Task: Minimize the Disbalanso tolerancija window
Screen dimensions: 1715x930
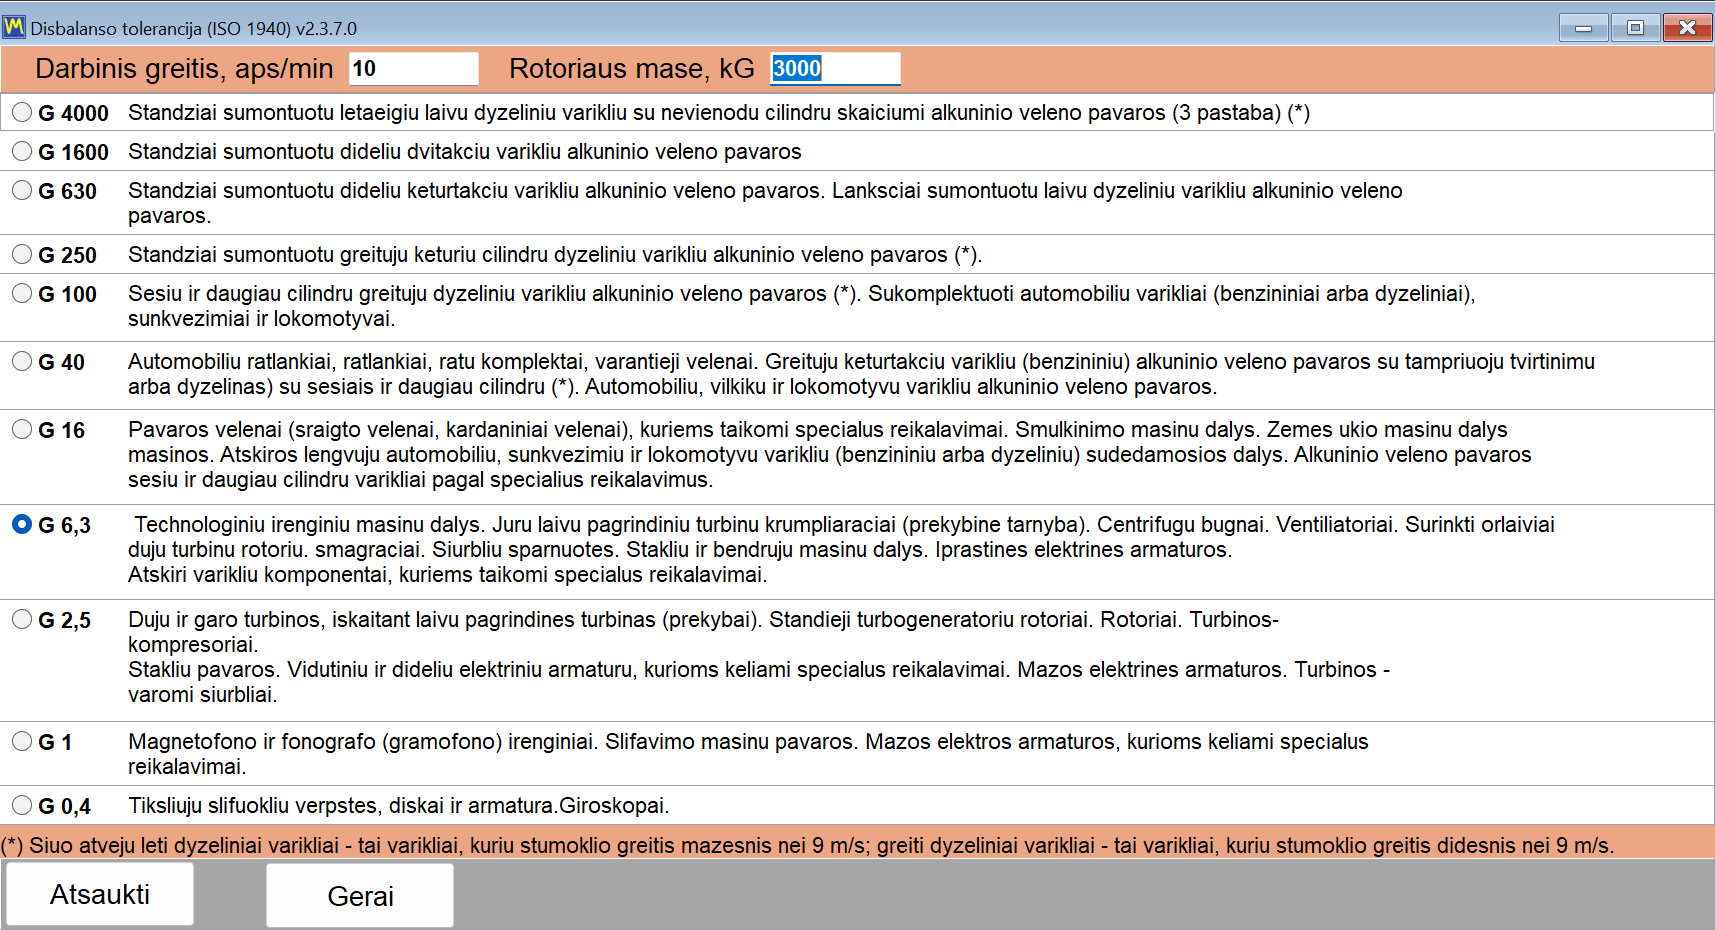Action: (x=1584, y=28)
